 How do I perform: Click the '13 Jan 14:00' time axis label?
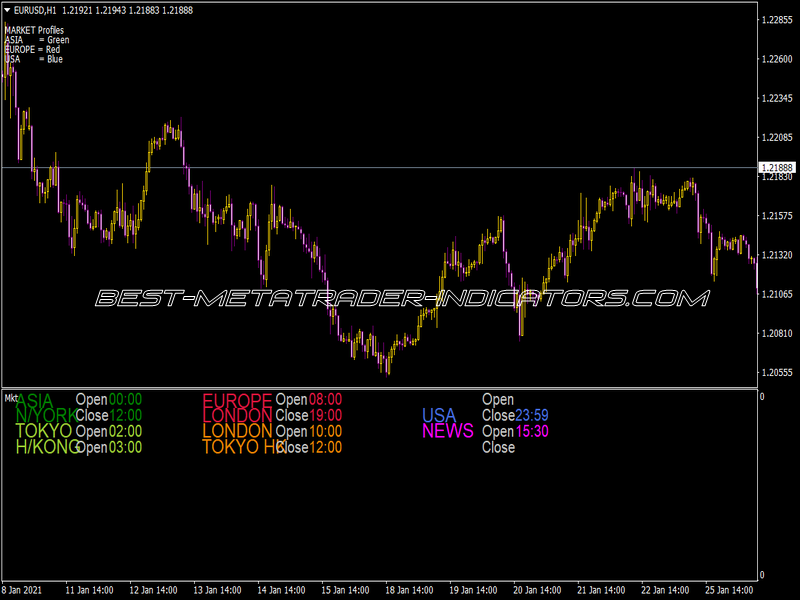217,590
